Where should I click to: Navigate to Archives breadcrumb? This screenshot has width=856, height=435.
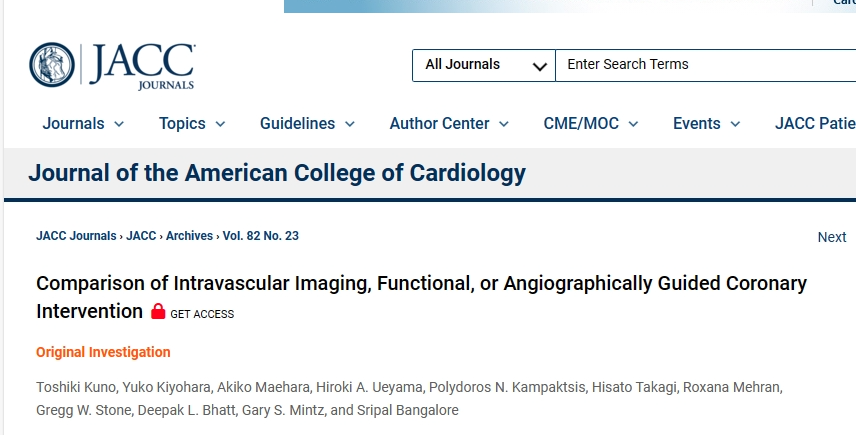[x=189, y=236]
